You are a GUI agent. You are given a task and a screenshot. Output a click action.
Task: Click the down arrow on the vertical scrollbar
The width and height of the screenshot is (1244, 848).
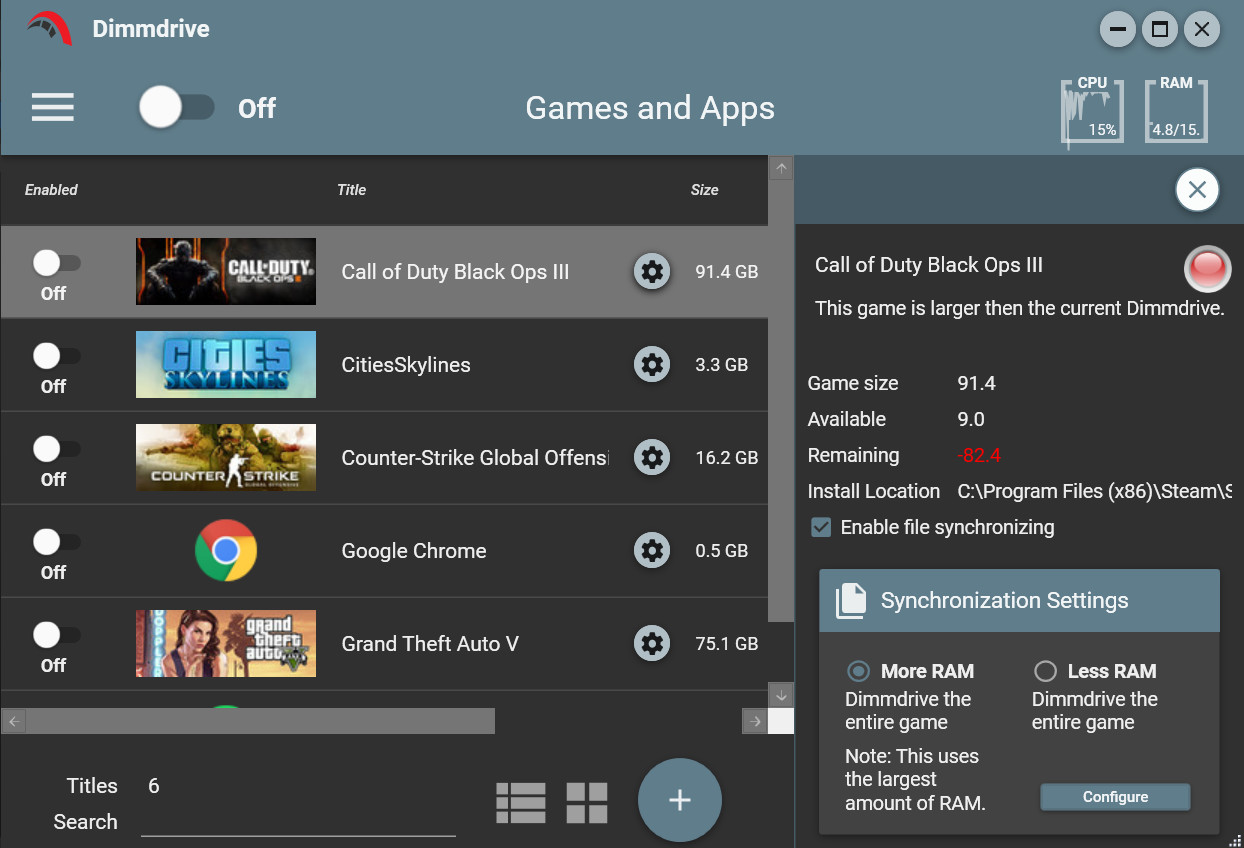coord(781,695)
